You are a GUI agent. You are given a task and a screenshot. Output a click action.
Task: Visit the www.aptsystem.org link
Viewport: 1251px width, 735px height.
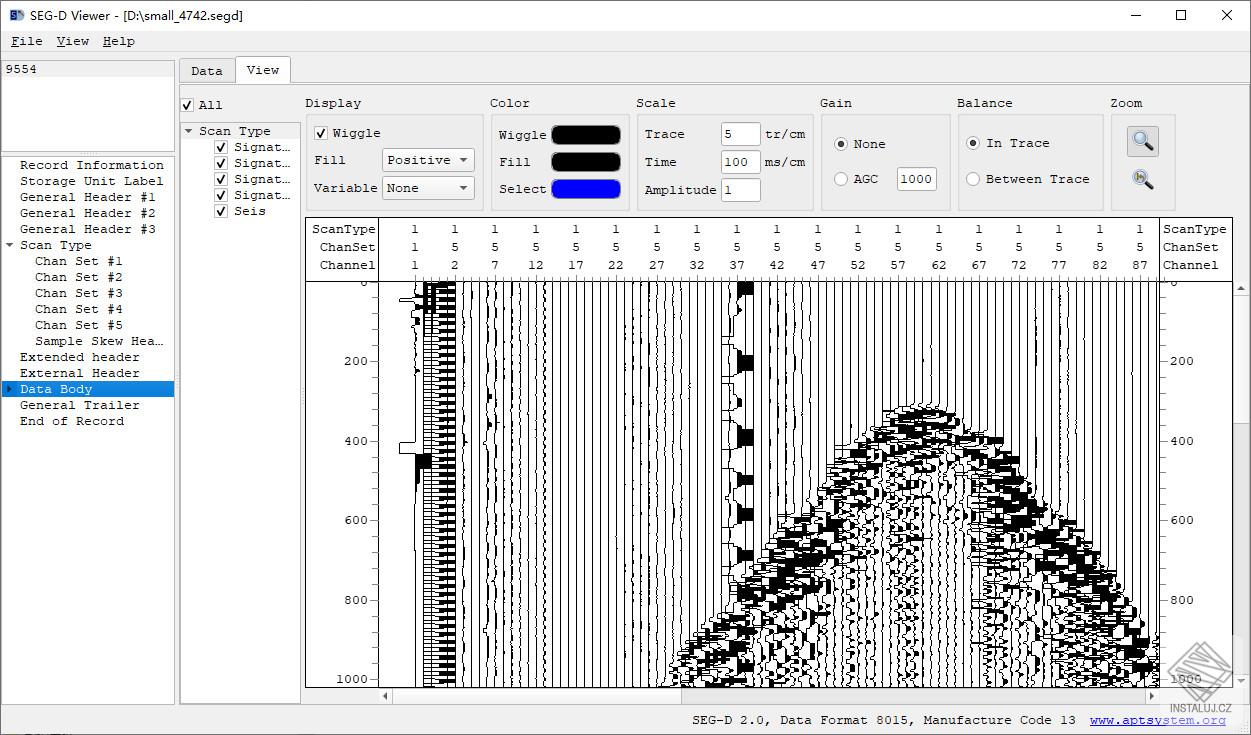pyautogui.click(x=1156, y=719)
